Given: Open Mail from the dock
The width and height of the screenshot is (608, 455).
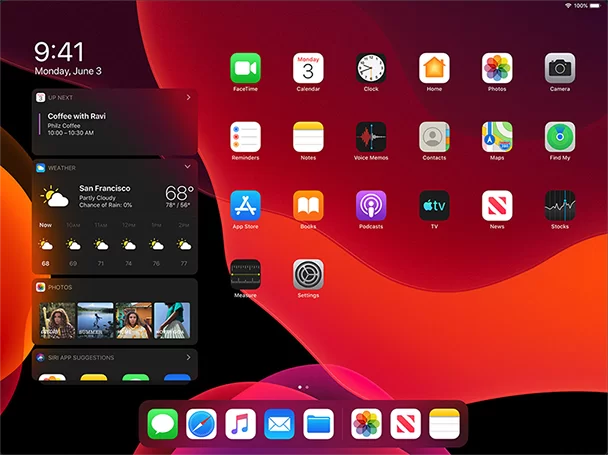Looking at the screenshot, I should tap(279, 424).
